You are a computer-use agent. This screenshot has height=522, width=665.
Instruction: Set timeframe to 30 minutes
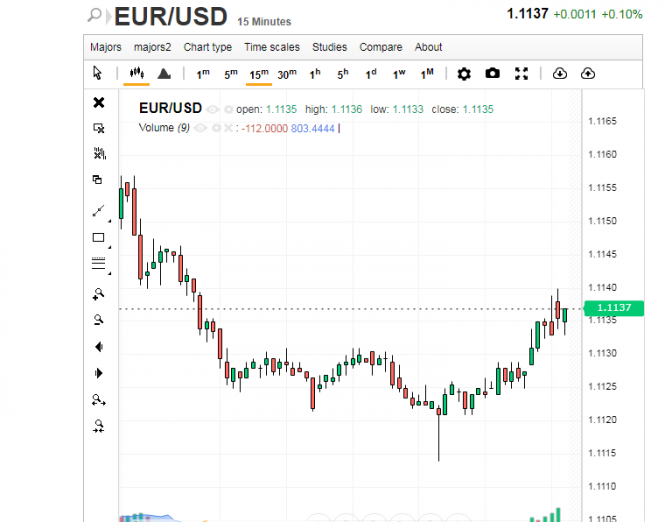point(287,74)
